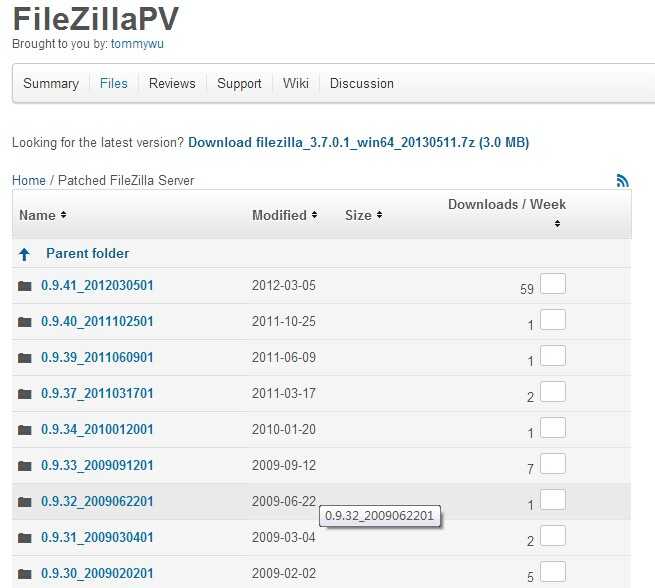Click the Parent folder up arrow icon

pyautogui.click(x=24, y=254)
